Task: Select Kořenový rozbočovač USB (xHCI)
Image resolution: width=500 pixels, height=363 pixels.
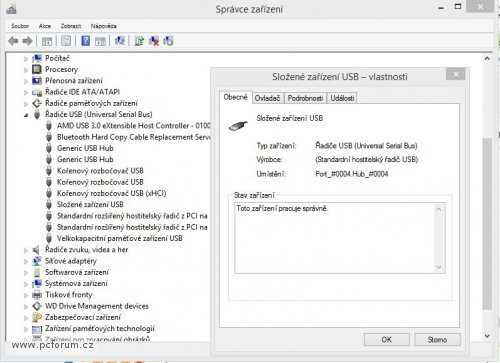Action: tap(111, 193)
